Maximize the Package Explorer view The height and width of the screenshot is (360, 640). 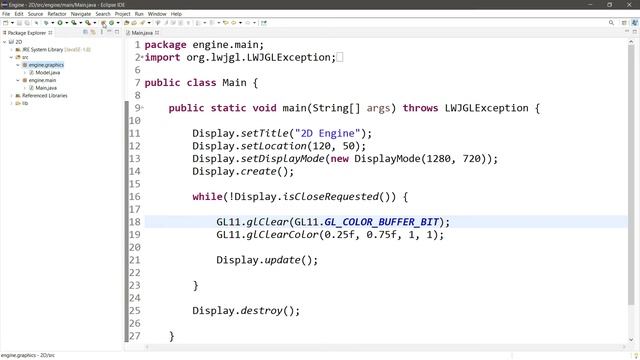click(117, 31)
